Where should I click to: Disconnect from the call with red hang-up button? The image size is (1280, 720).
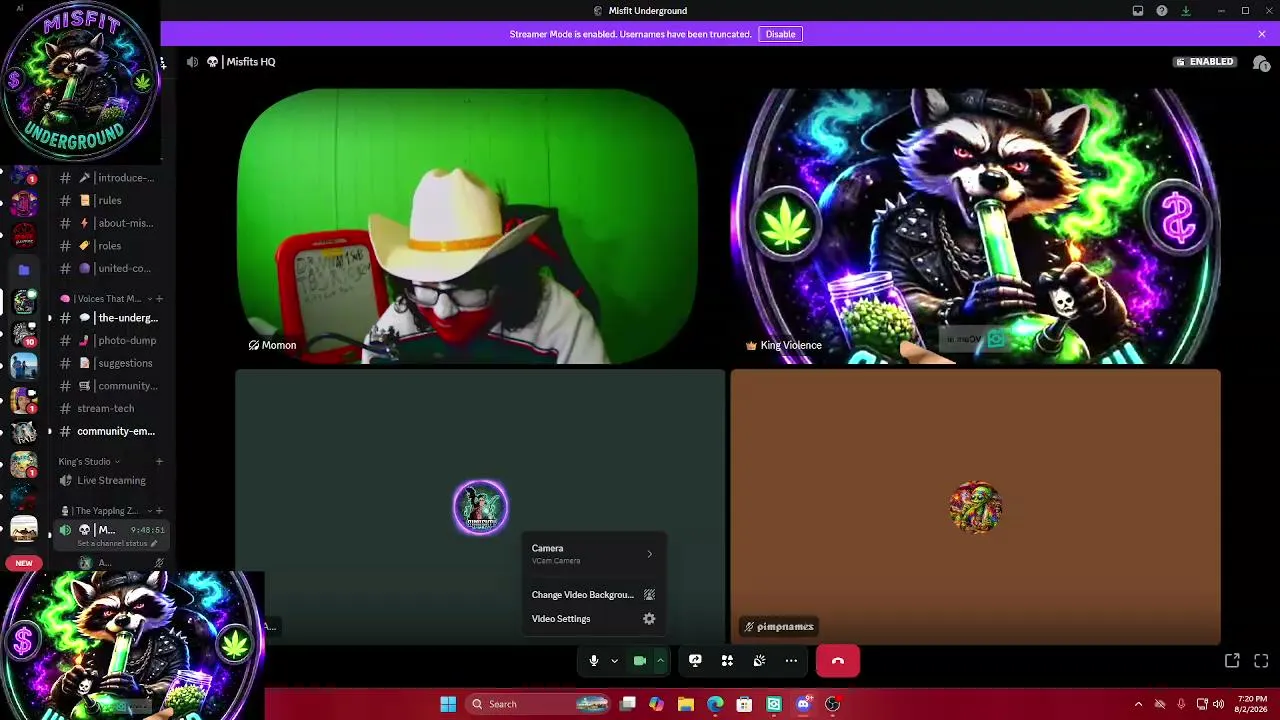pos(838,661)
